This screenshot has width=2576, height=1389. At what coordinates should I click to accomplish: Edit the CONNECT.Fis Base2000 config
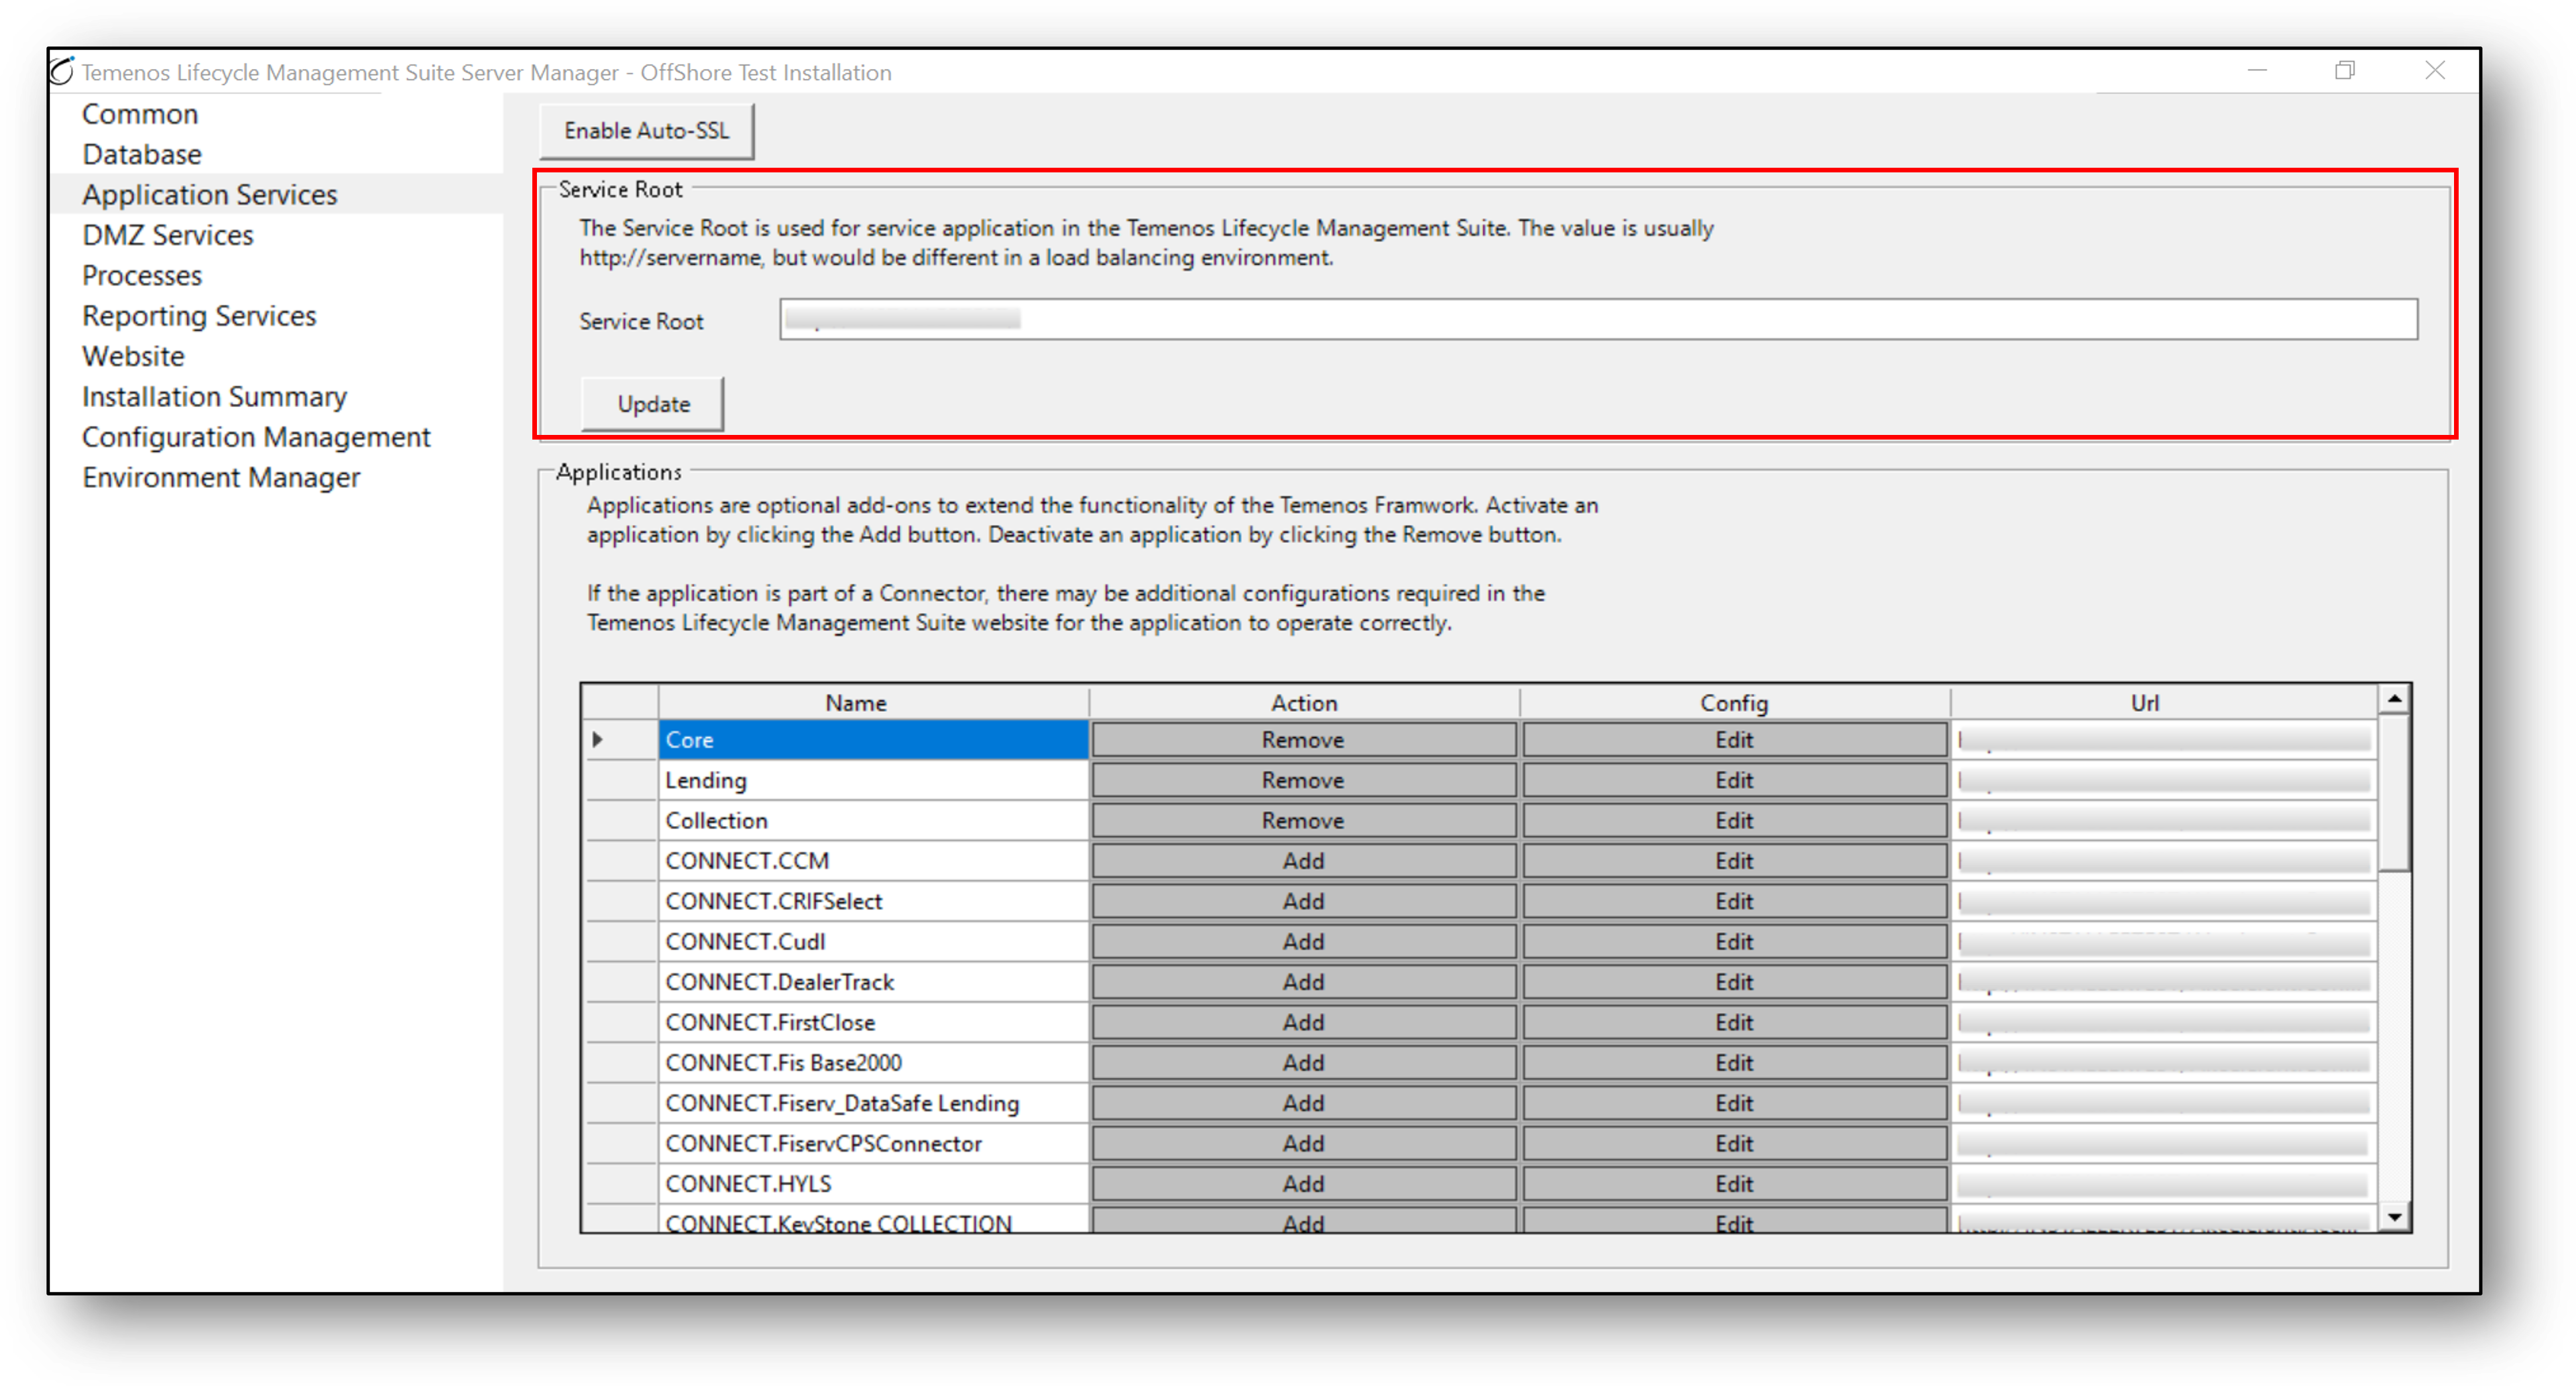point(1734,1062)
